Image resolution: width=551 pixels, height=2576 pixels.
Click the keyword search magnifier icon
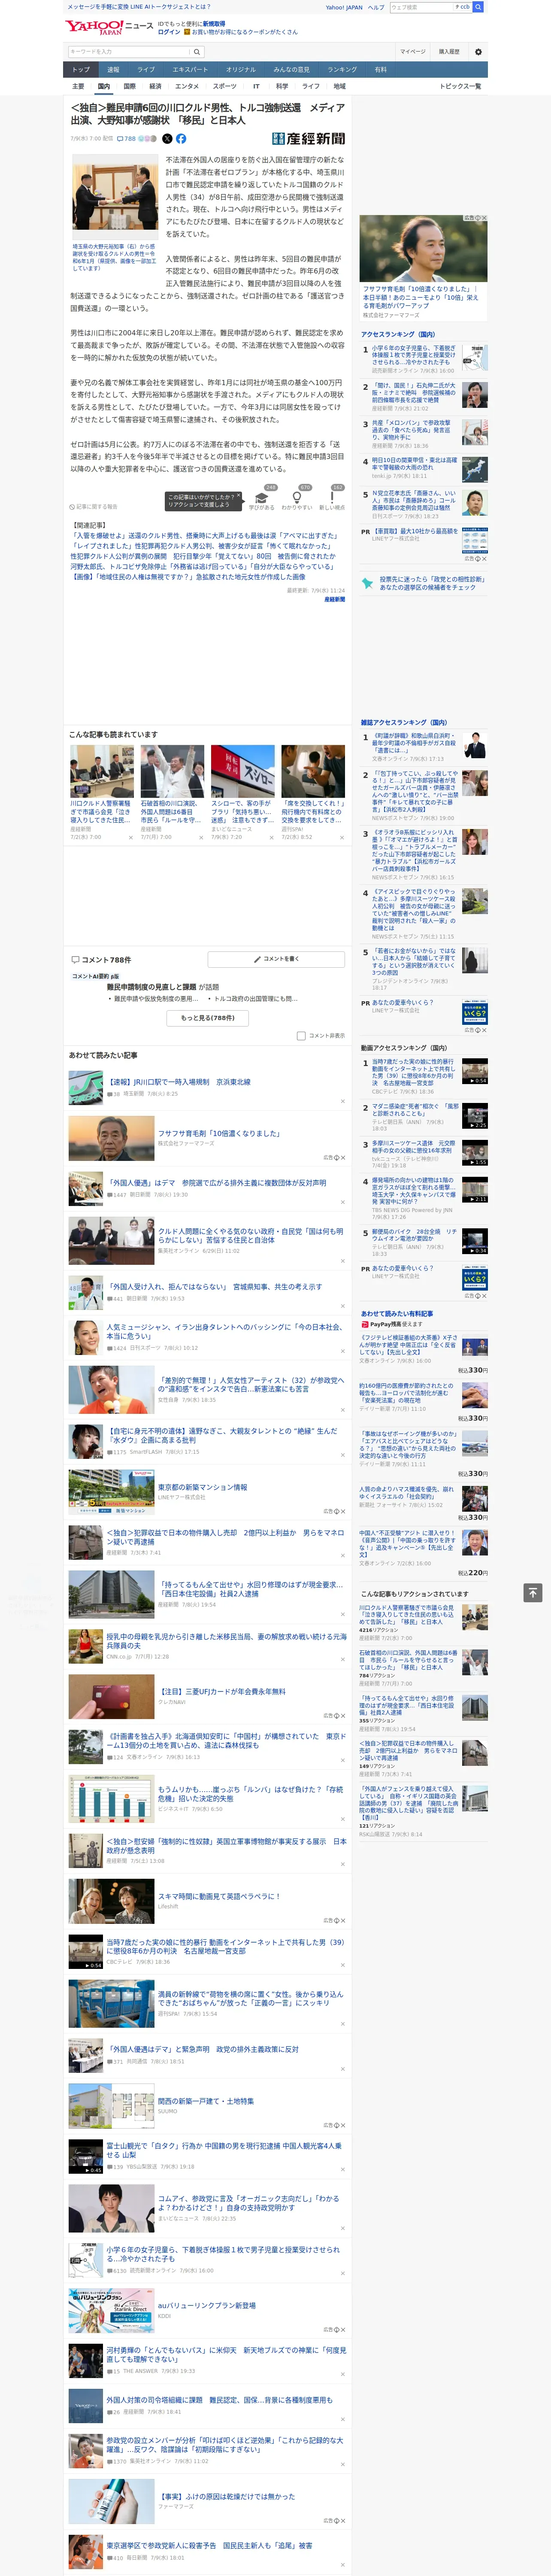pyautogui.click(x=196, y=52)
